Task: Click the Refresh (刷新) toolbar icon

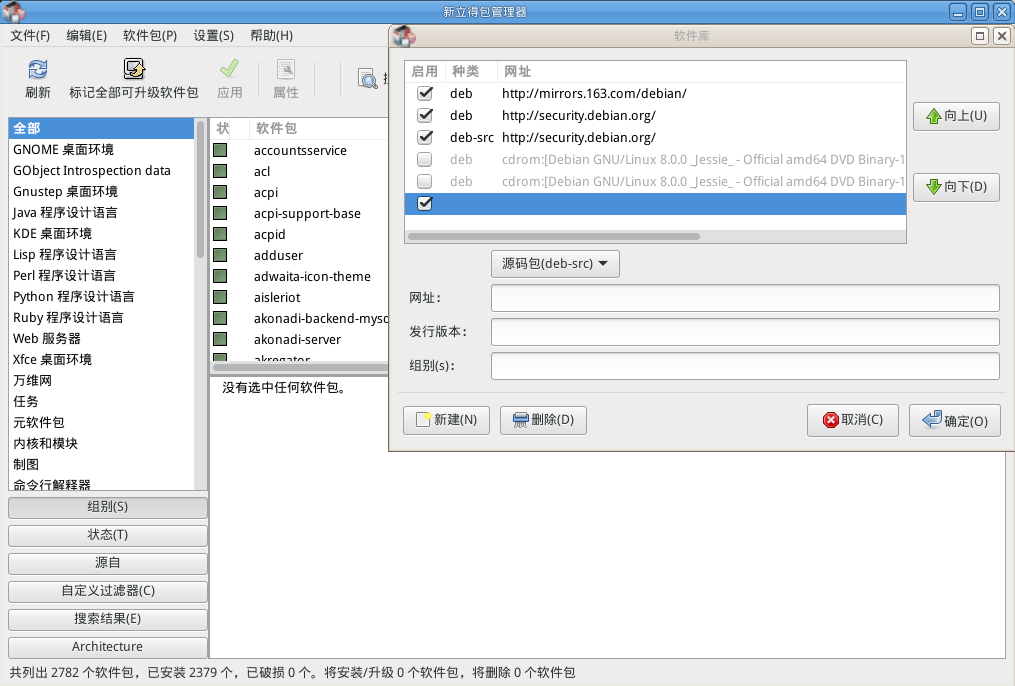Action: pyautogui.click(x=38, y=69)
